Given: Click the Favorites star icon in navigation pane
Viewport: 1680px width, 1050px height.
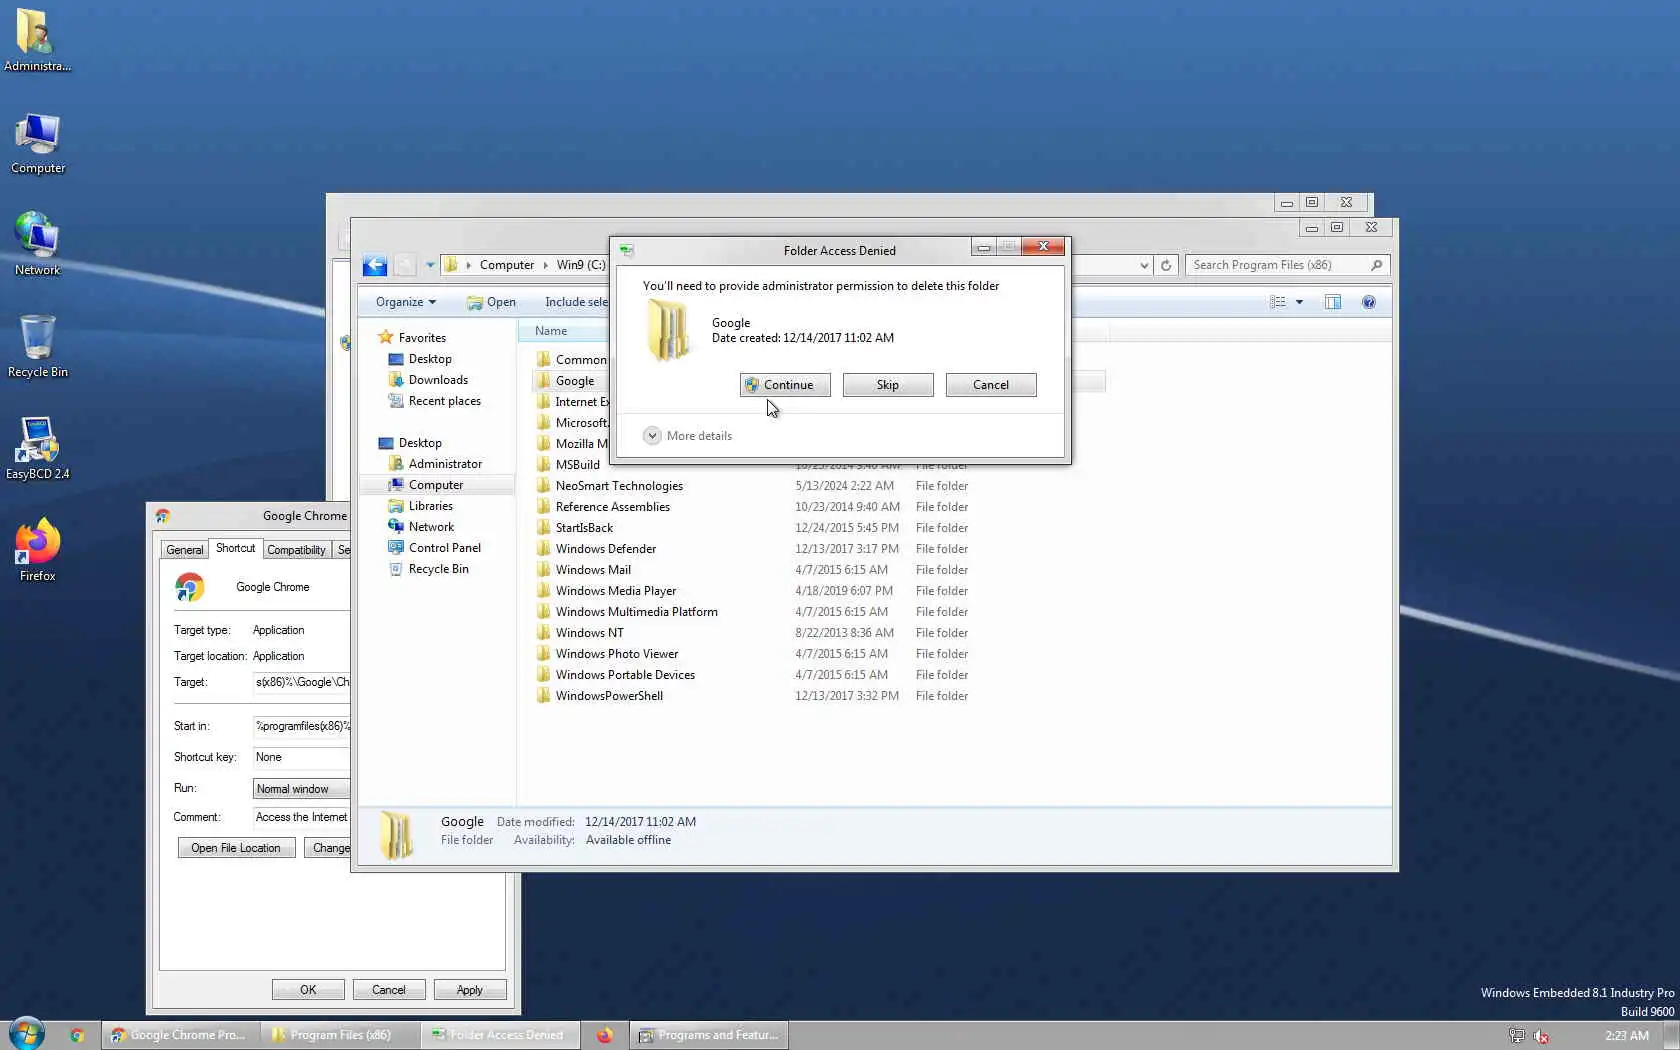Looking at the screenshot, I should 385,338.
